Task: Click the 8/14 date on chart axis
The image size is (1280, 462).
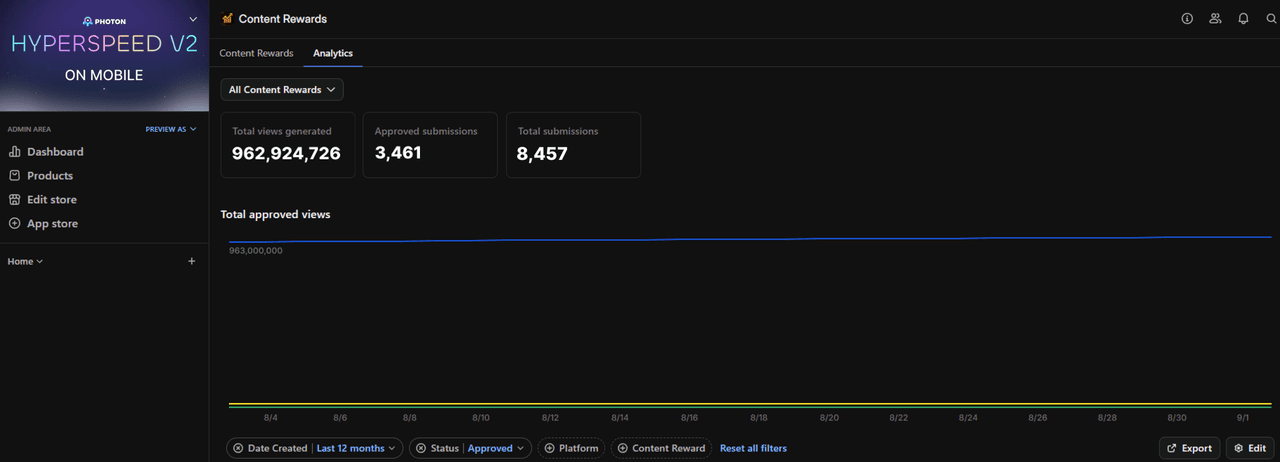Action: click(x=619, y=418)
